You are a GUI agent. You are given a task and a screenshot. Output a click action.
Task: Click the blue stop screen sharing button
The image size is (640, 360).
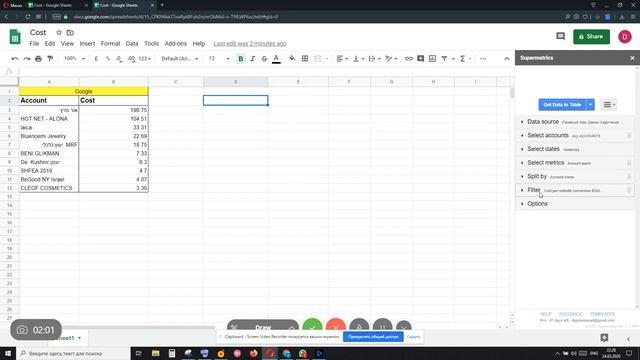(x=373, y=337)
